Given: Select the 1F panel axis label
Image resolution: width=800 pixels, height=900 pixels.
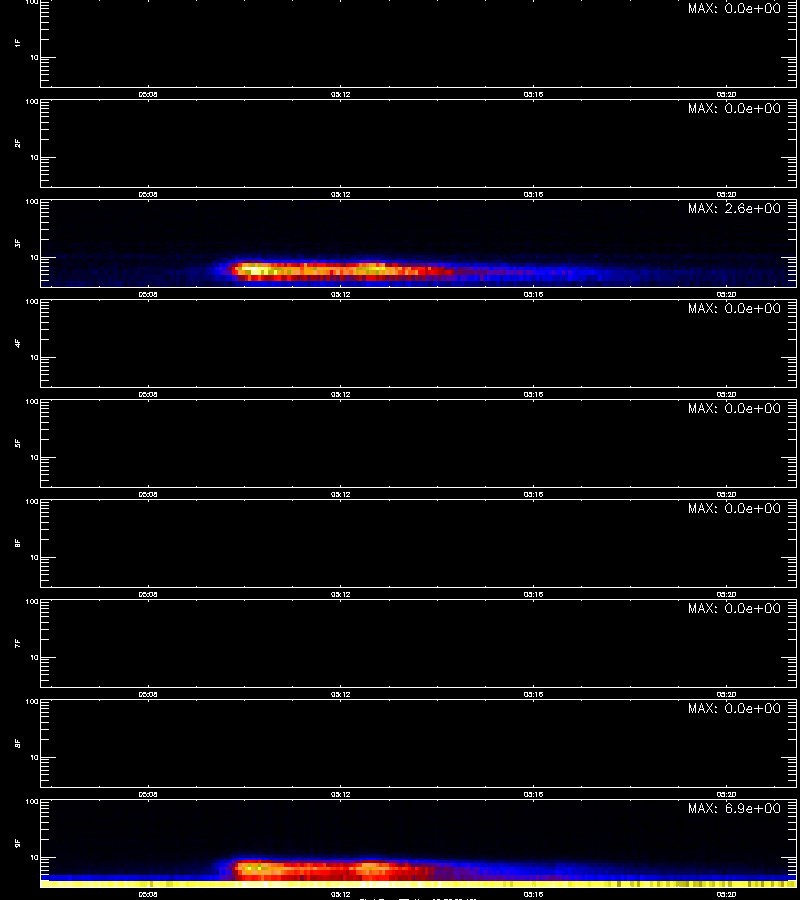Looking at the screenshot, I should coord(18,43).
